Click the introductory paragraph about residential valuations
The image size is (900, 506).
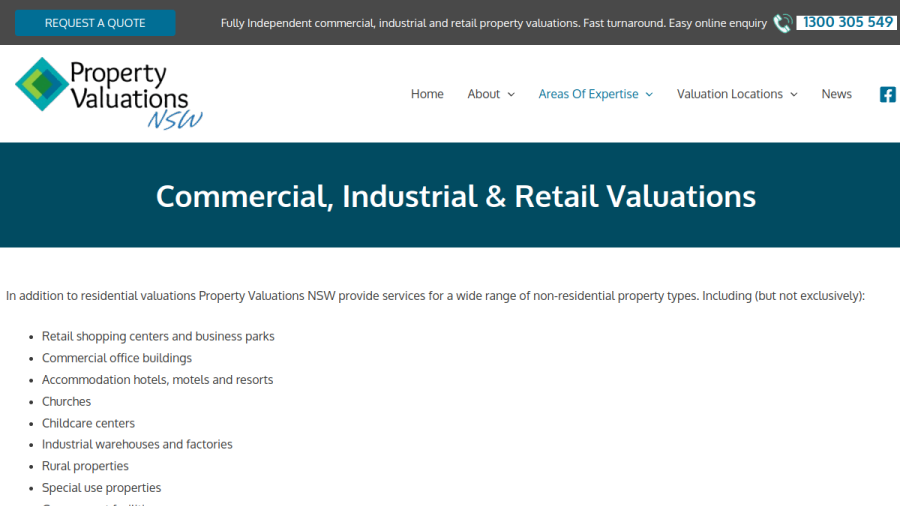pyautogui.click(x=435, y=296)
